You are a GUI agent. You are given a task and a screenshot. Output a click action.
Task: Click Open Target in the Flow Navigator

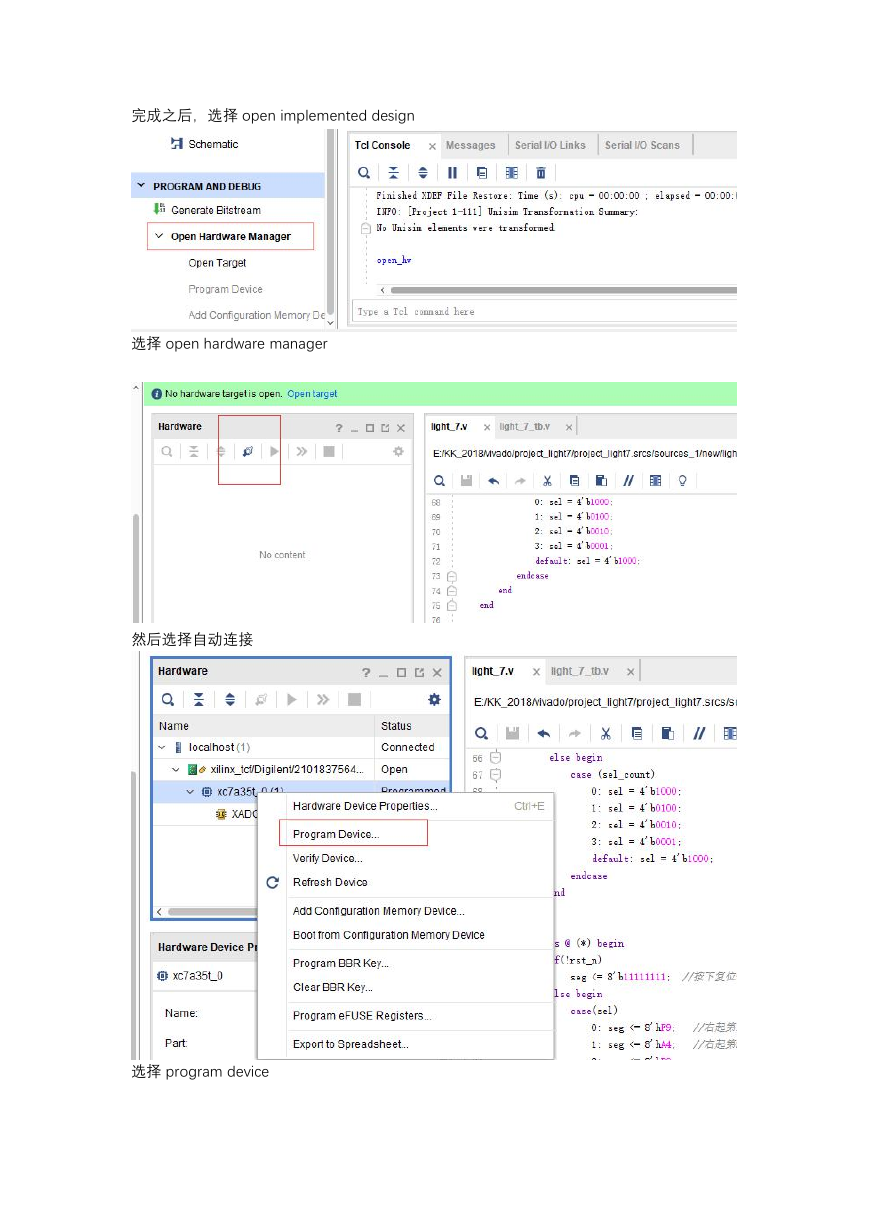click(x=217, y=263)
